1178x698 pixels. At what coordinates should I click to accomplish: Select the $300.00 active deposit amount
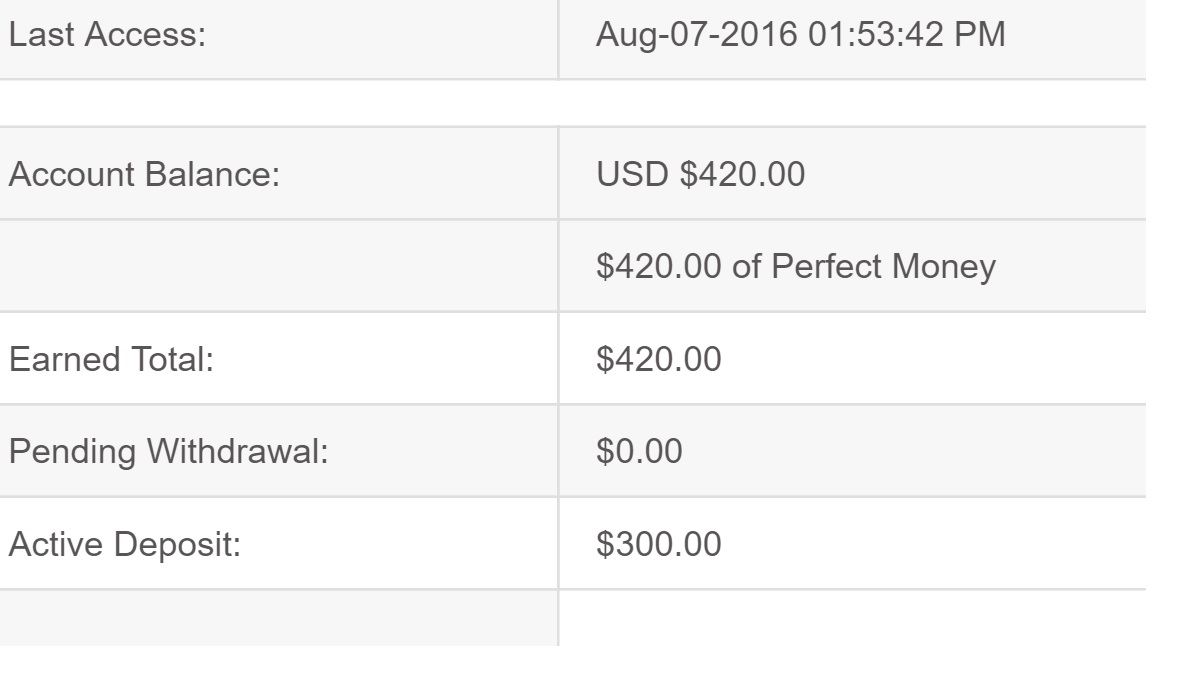[x=658, y=543]
